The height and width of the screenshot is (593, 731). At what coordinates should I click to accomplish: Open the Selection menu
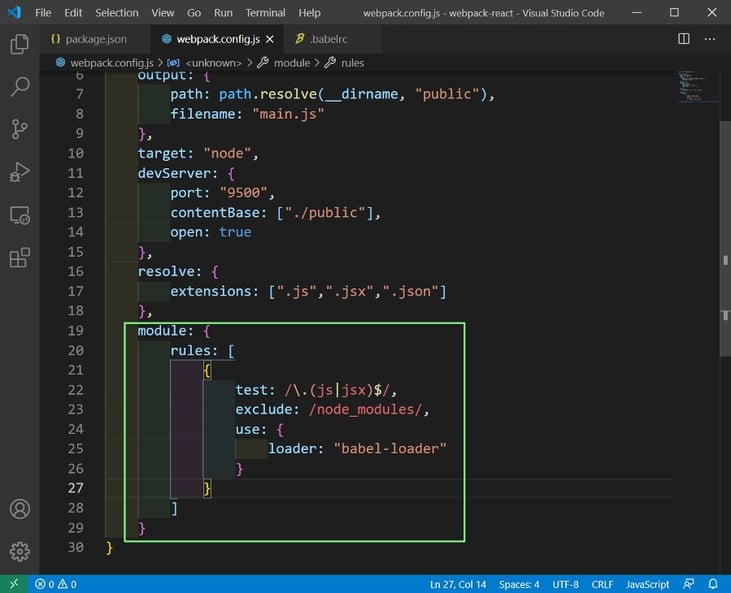117,13
